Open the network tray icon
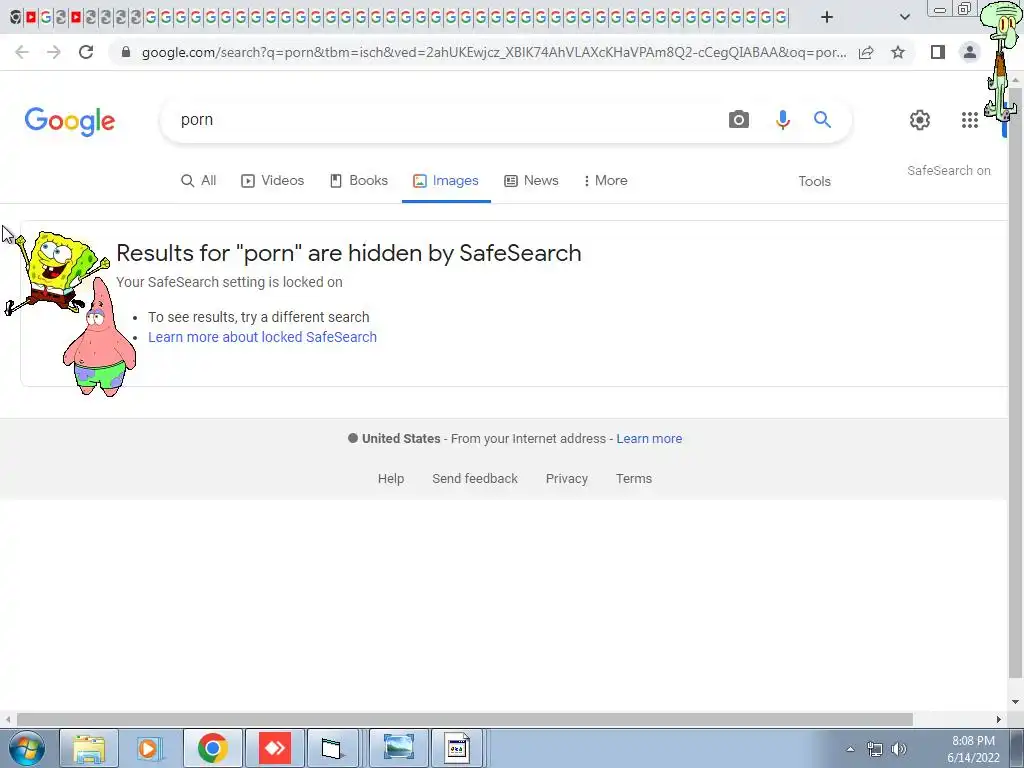This screenshot has height=768, width=1024. (x=874, y=749)
